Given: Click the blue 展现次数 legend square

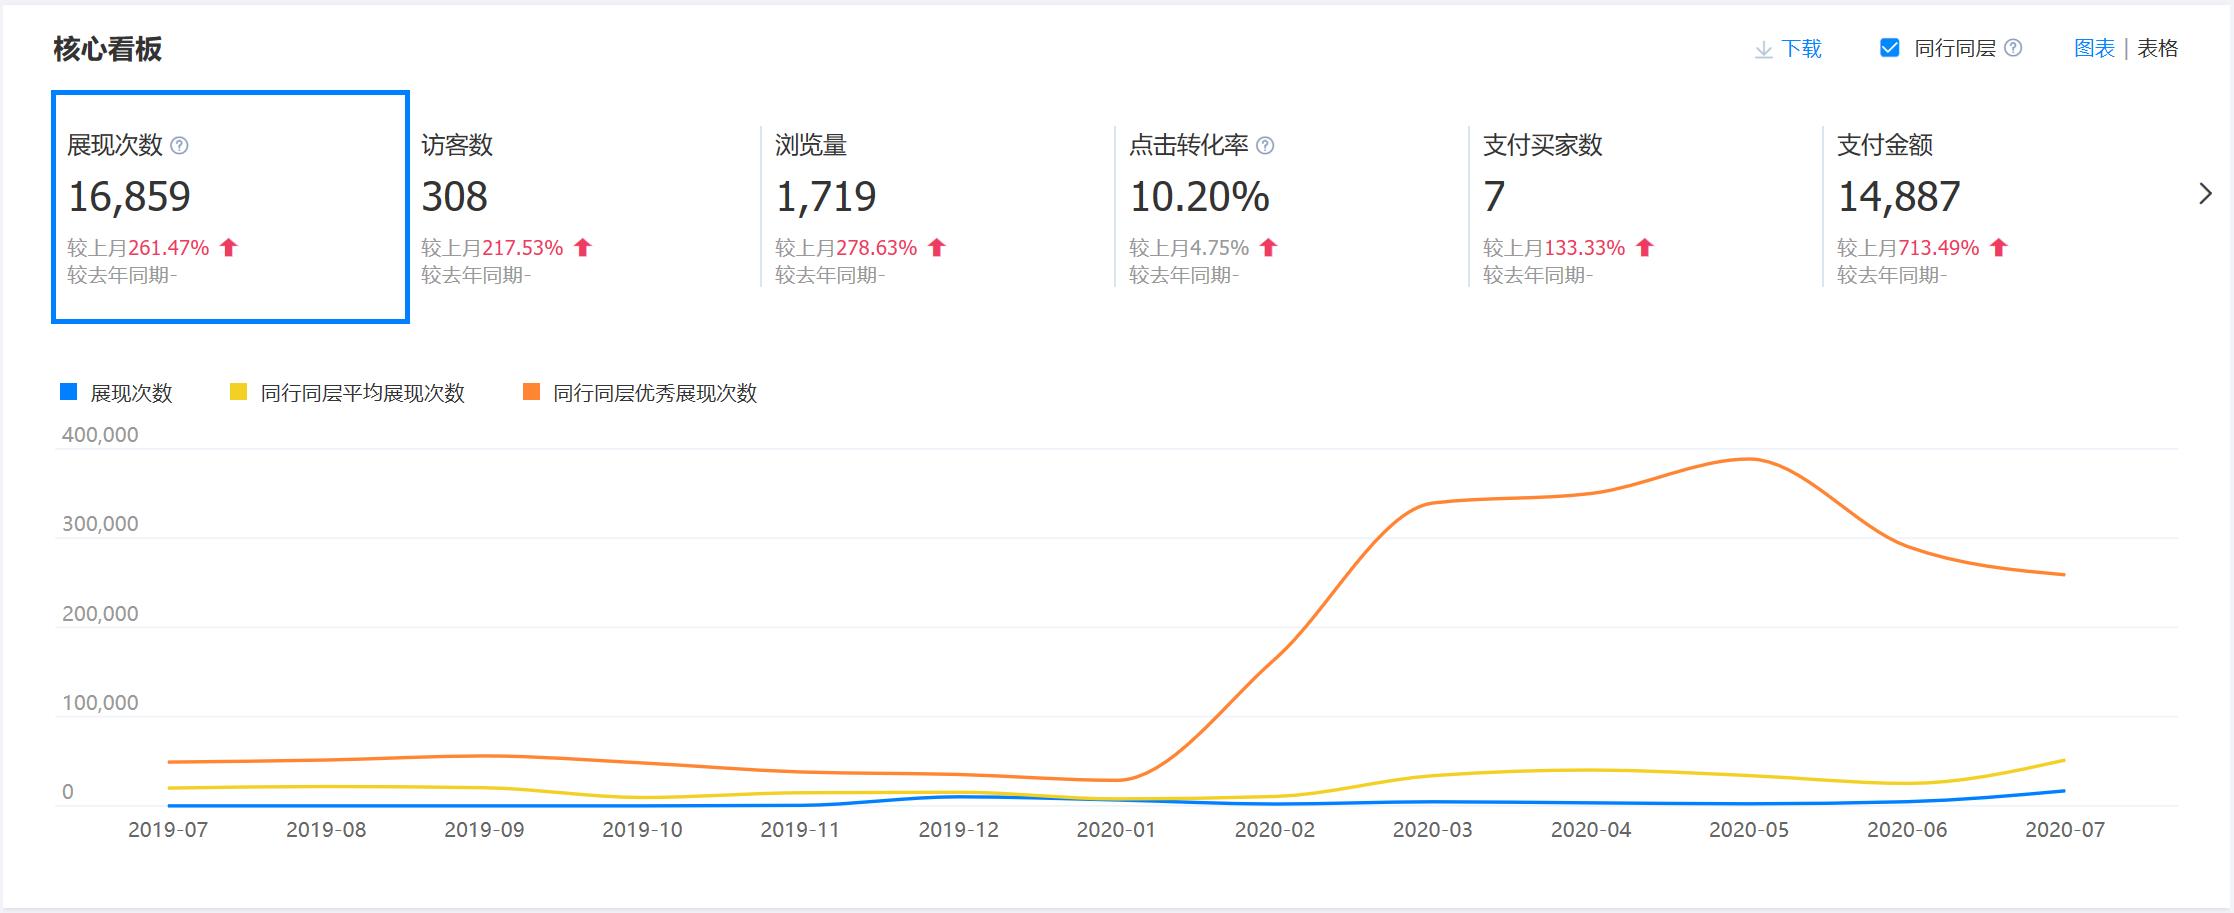Looking at the screenshot, I should coord(67,394).
